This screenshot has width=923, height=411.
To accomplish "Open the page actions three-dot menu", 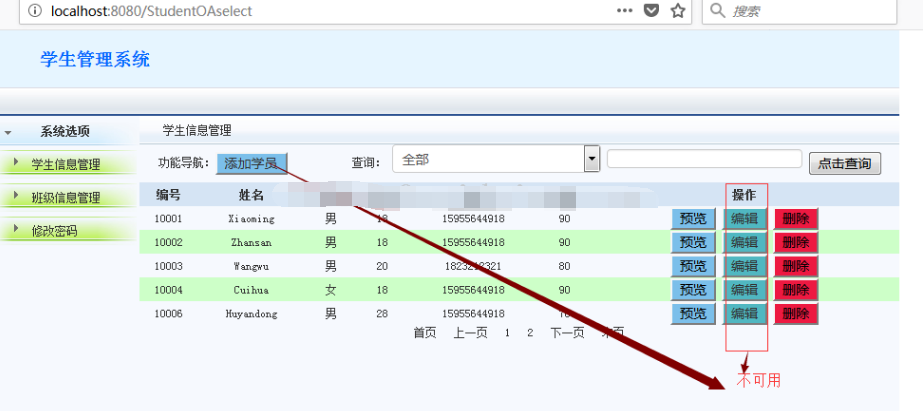I will 625,11.
